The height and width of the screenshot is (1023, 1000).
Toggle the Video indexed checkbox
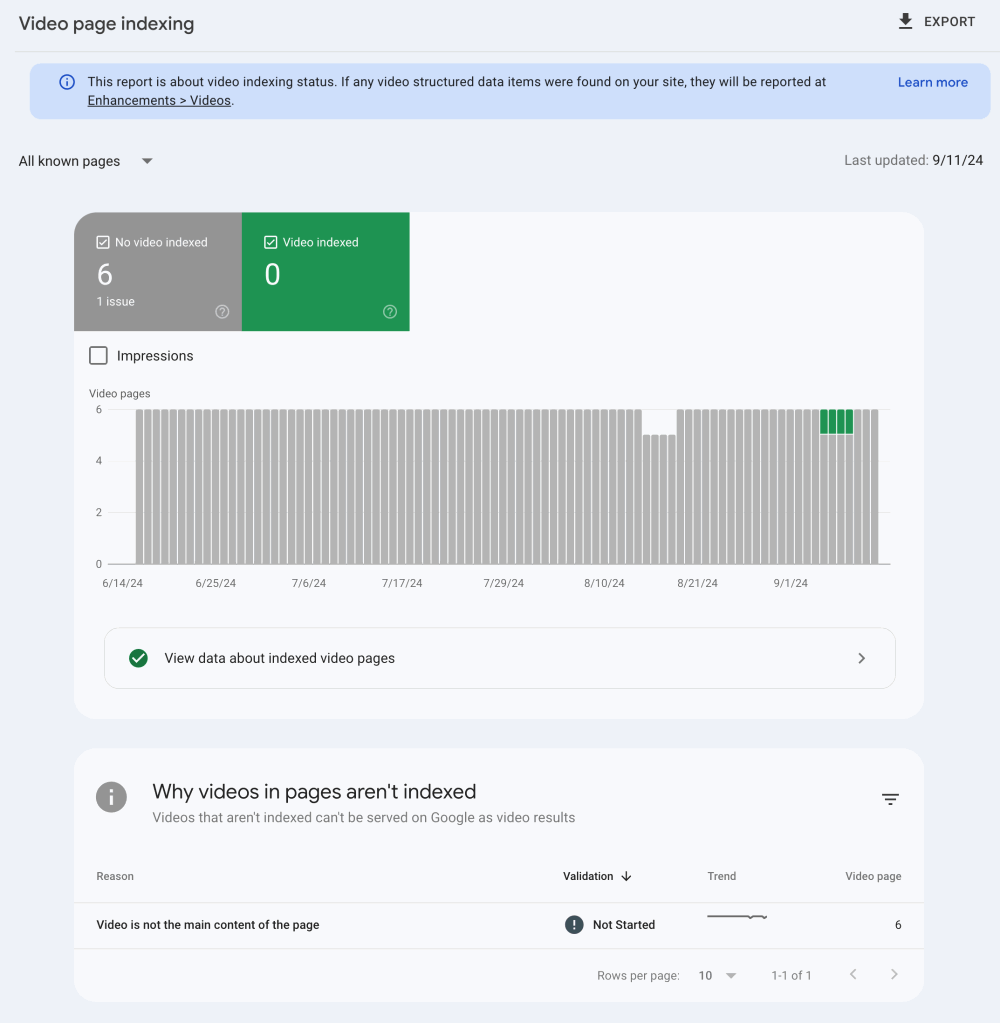click(x=271, y=243)
